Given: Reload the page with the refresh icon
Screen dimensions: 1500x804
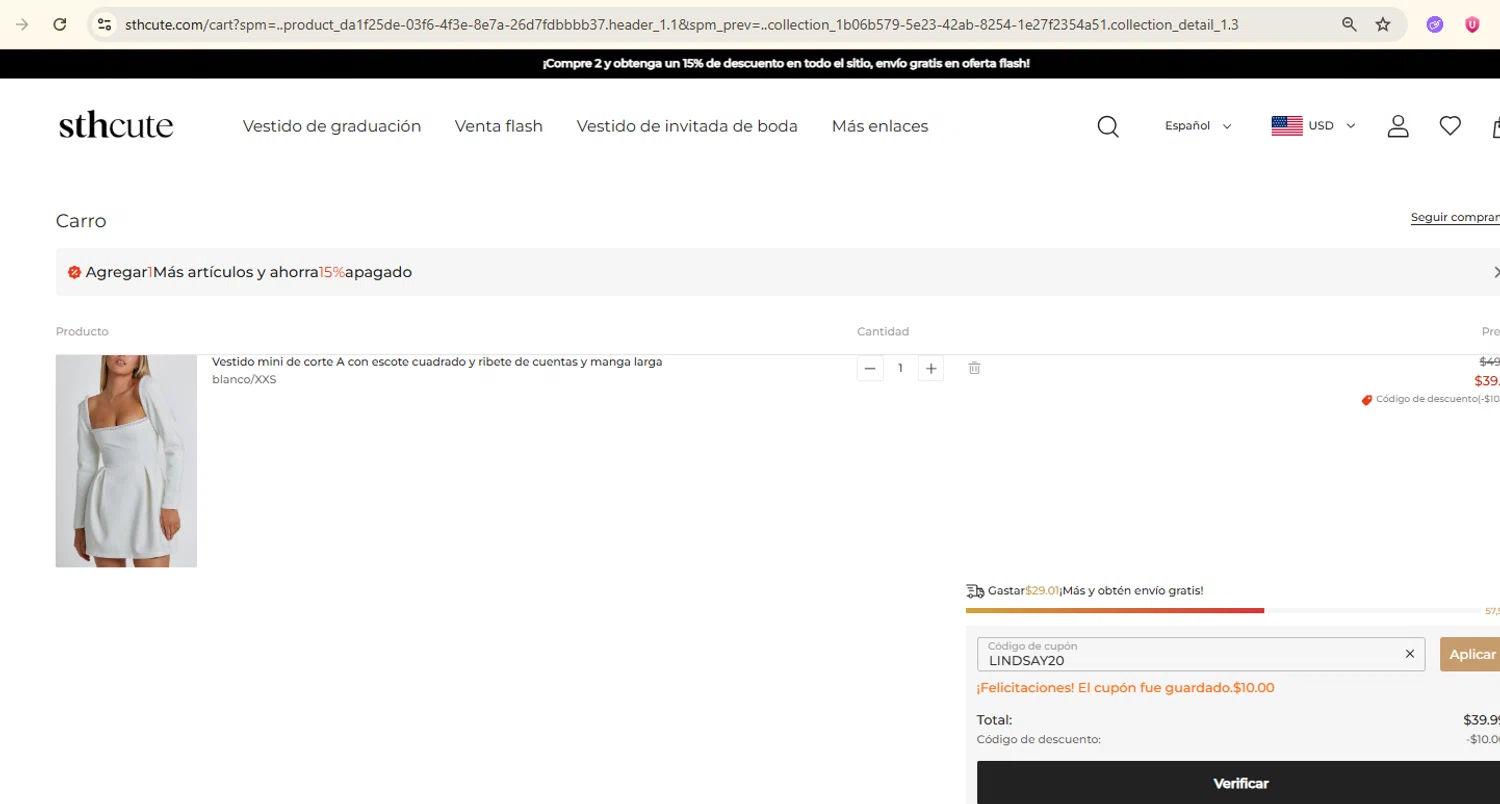Looking at the screenshot, I should [x=60, y=24].
